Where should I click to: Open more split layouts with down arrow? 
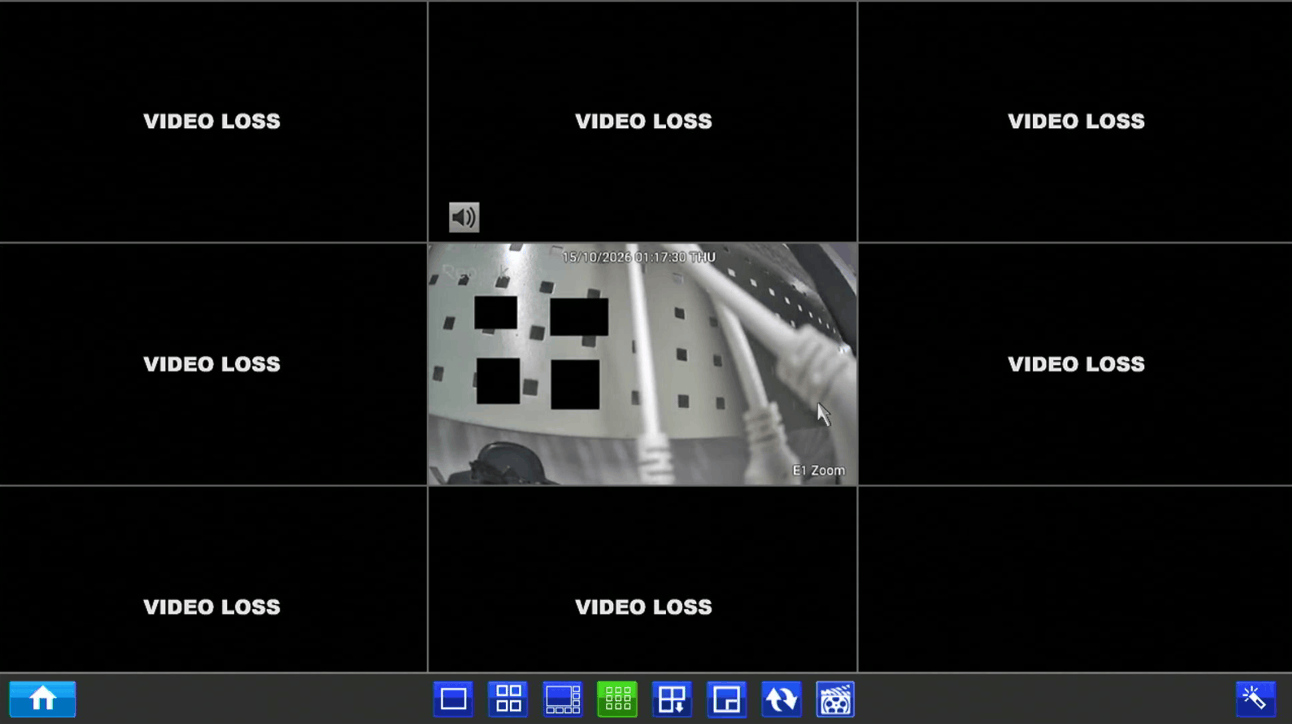672,699
